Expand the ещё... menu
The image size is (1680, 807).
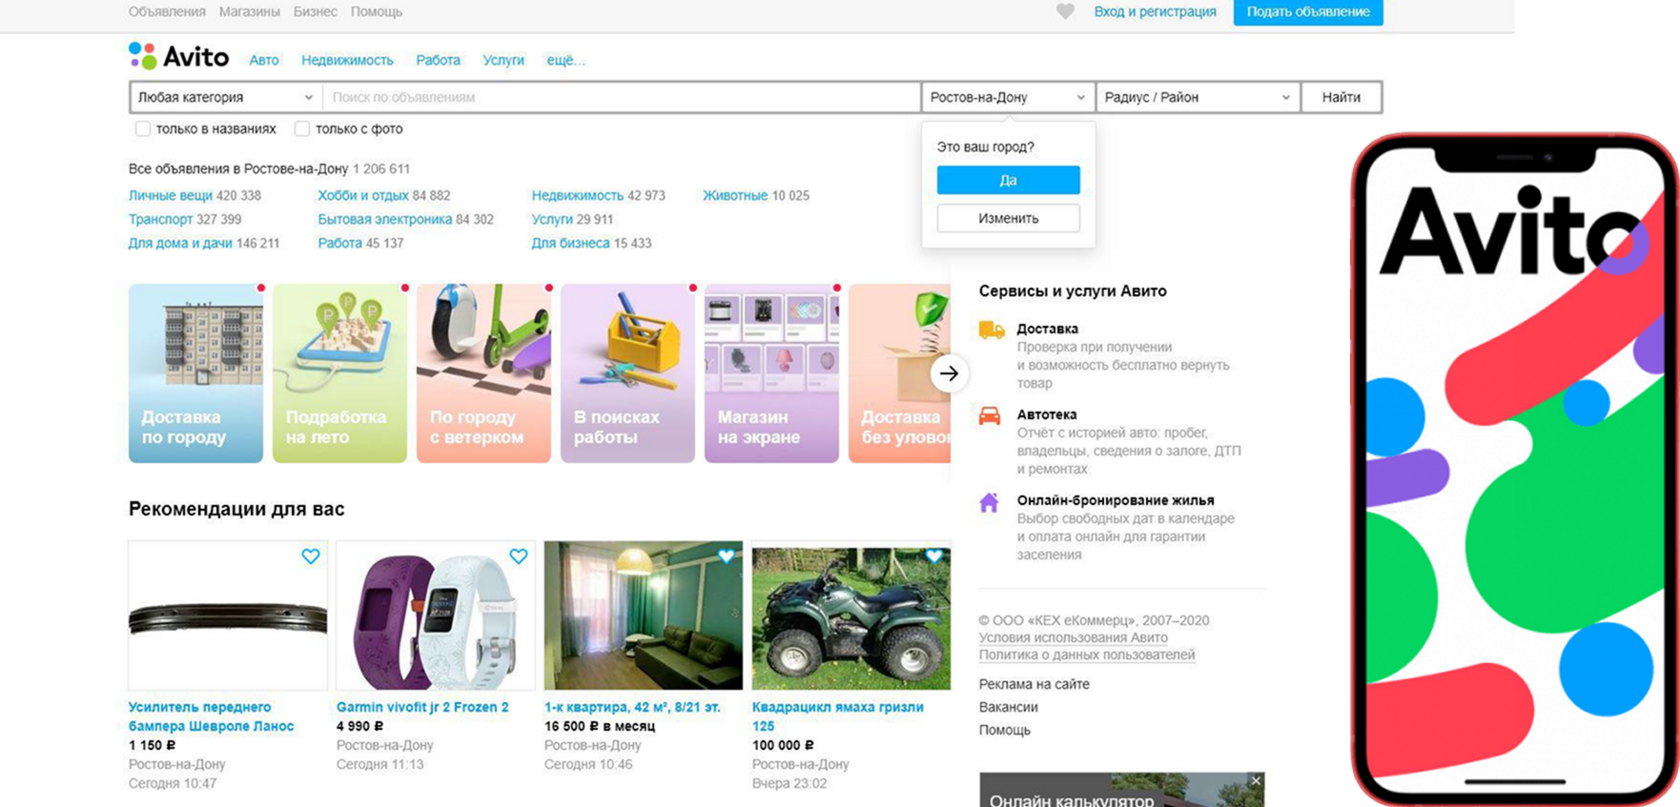click(566, 60)
